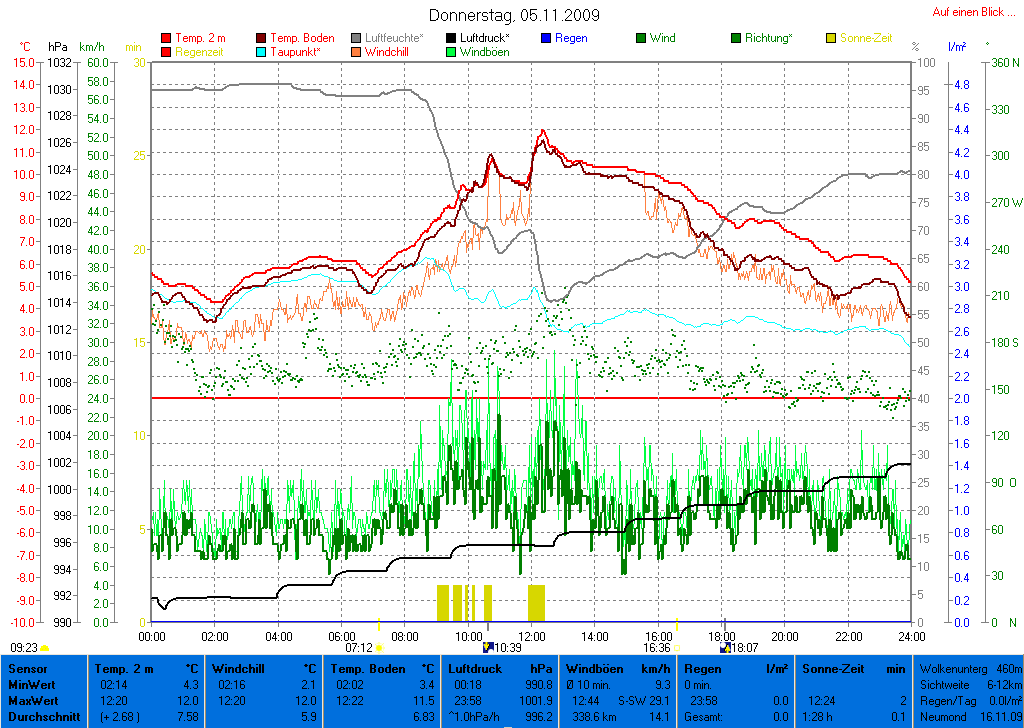
Task: Click the bright green Windböen legend square
Action: pos(451,52)
